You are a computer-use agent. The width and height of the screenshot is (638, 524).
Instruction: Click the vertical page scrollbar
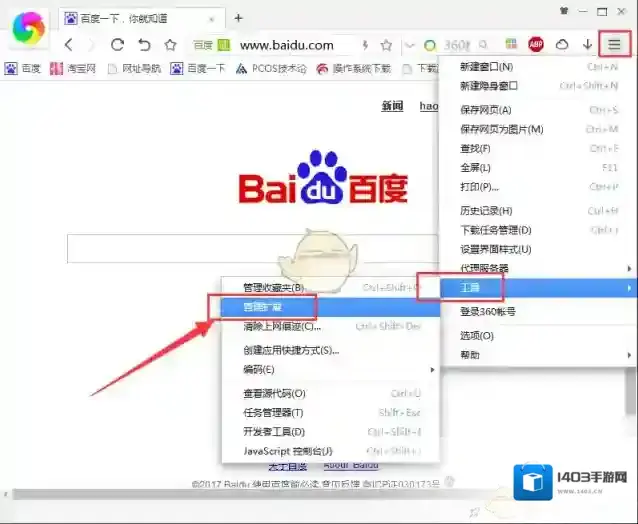click(631, 393)
